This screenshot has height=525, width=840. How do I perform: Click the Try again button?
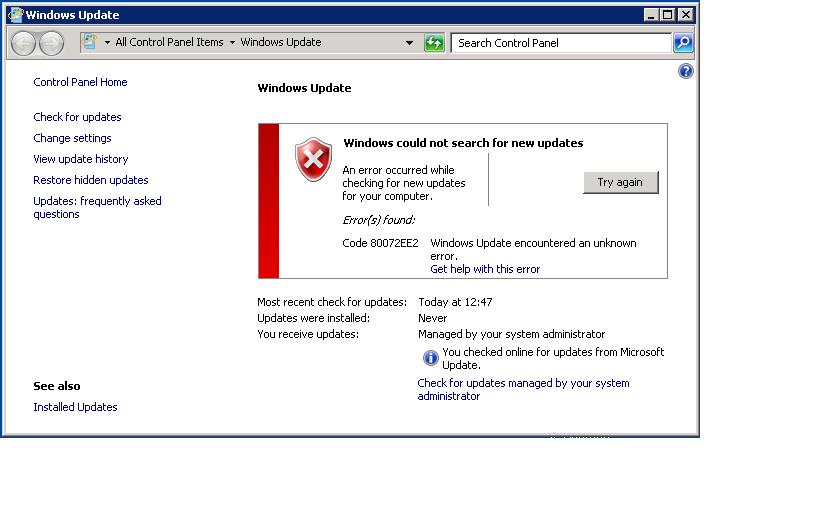pyautogui.click(x=620, y=182)
